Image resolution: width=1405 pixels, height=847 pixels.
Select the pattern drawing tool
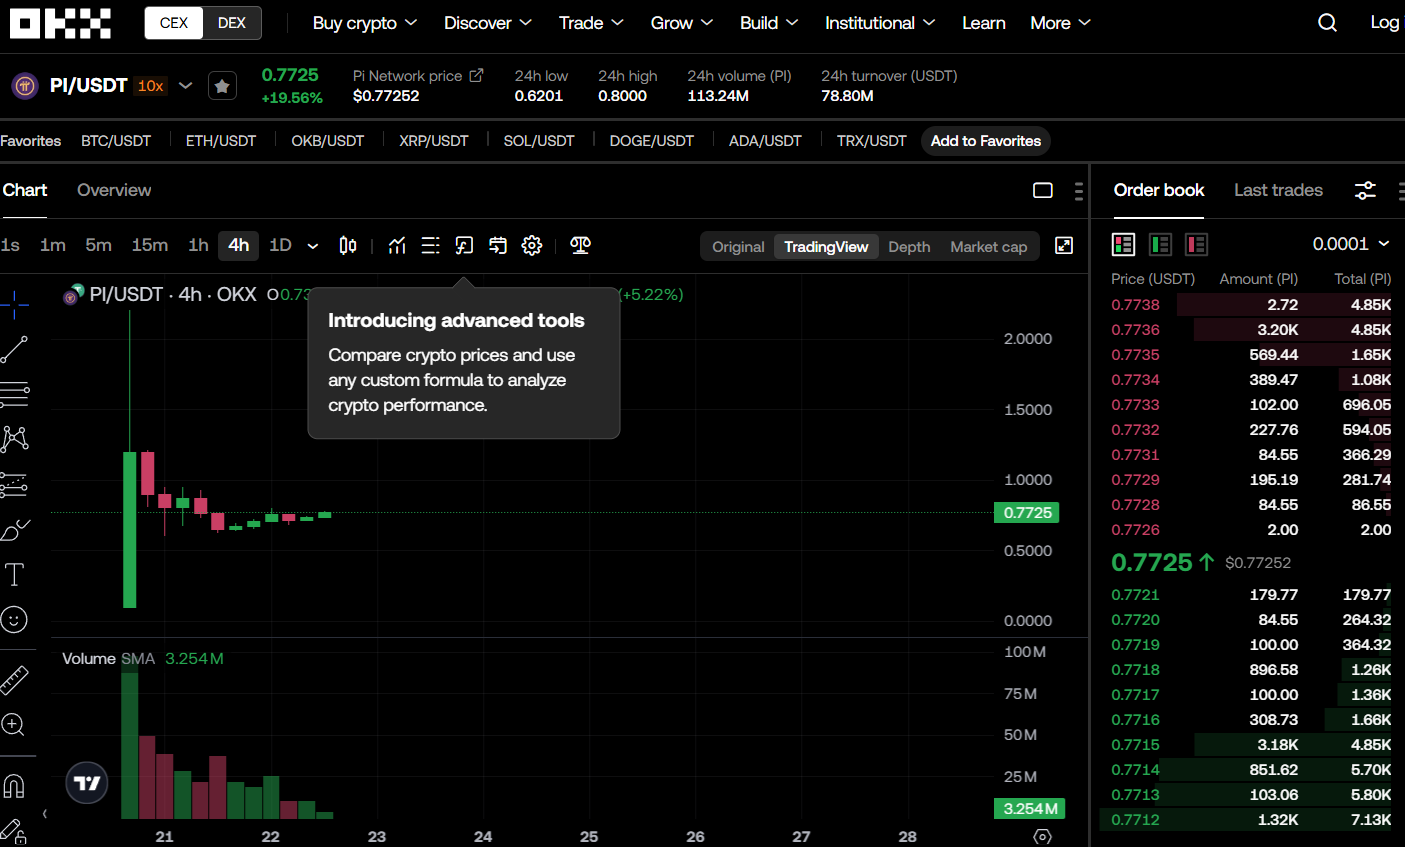point(14,439)
